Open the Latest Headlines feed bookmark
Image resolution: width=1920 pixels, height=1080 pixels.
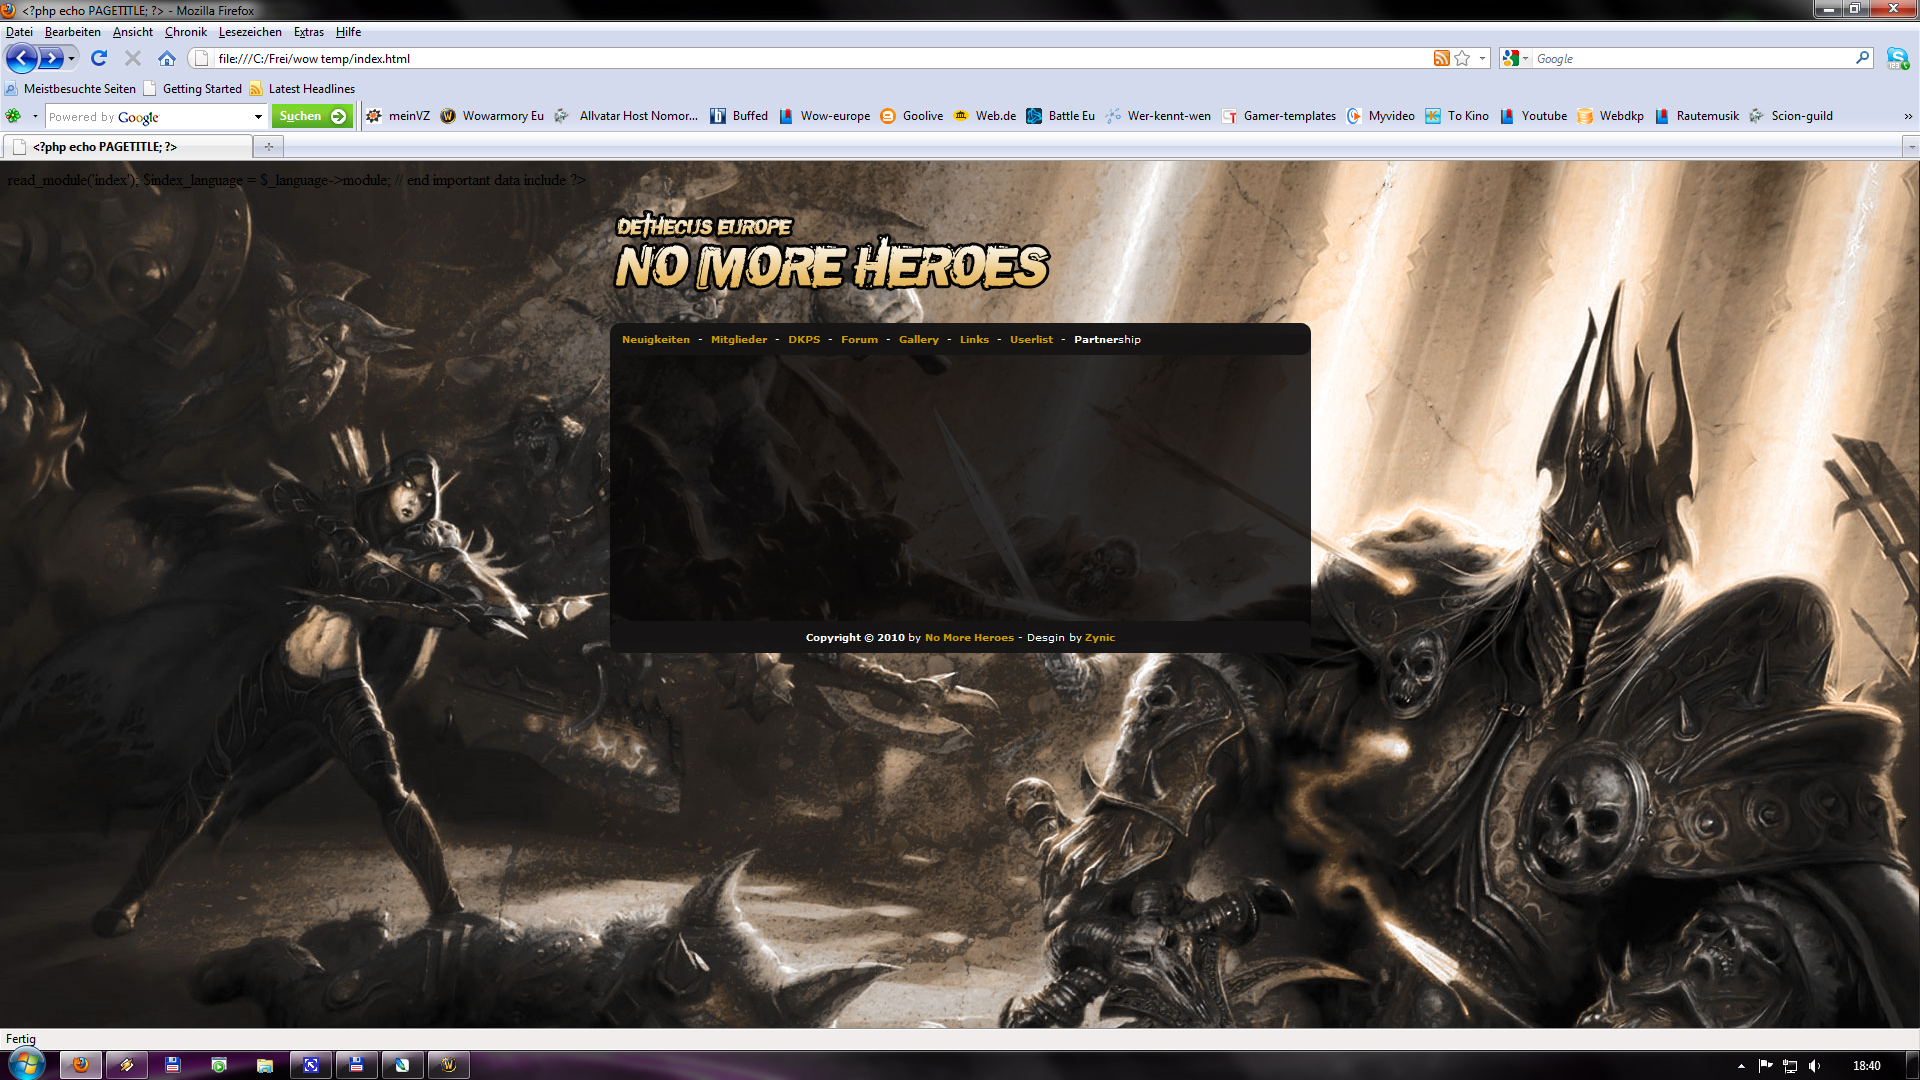tap(302, 89)
